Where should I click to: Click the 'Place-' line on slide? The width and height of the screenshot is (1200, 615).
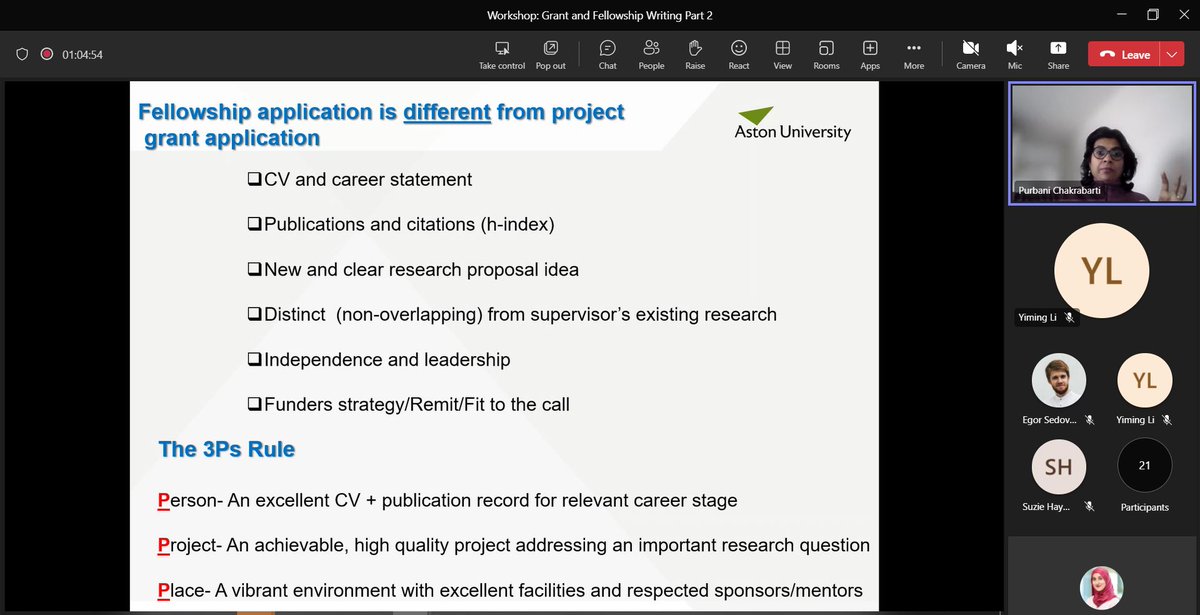[510, 590]
